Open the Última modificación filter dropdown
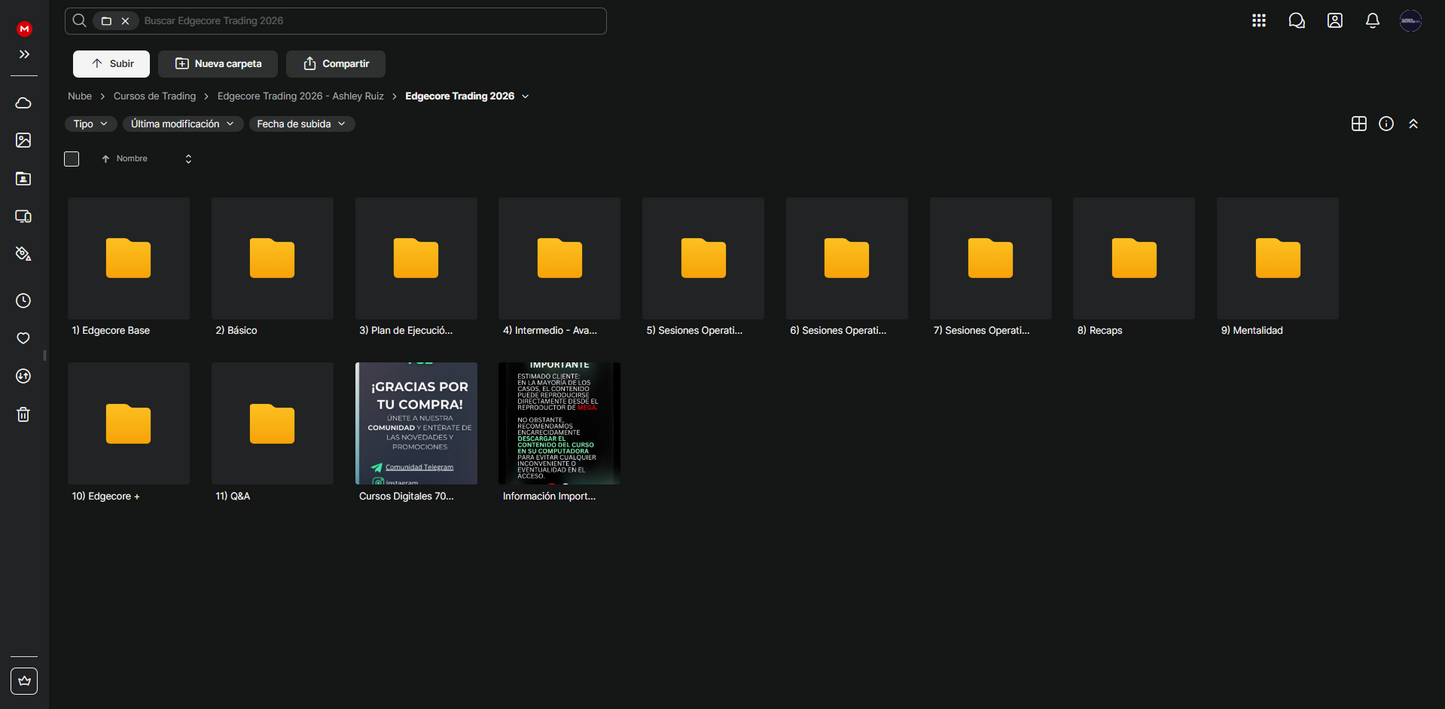The image size is (1445, 709). click(183, 124)
